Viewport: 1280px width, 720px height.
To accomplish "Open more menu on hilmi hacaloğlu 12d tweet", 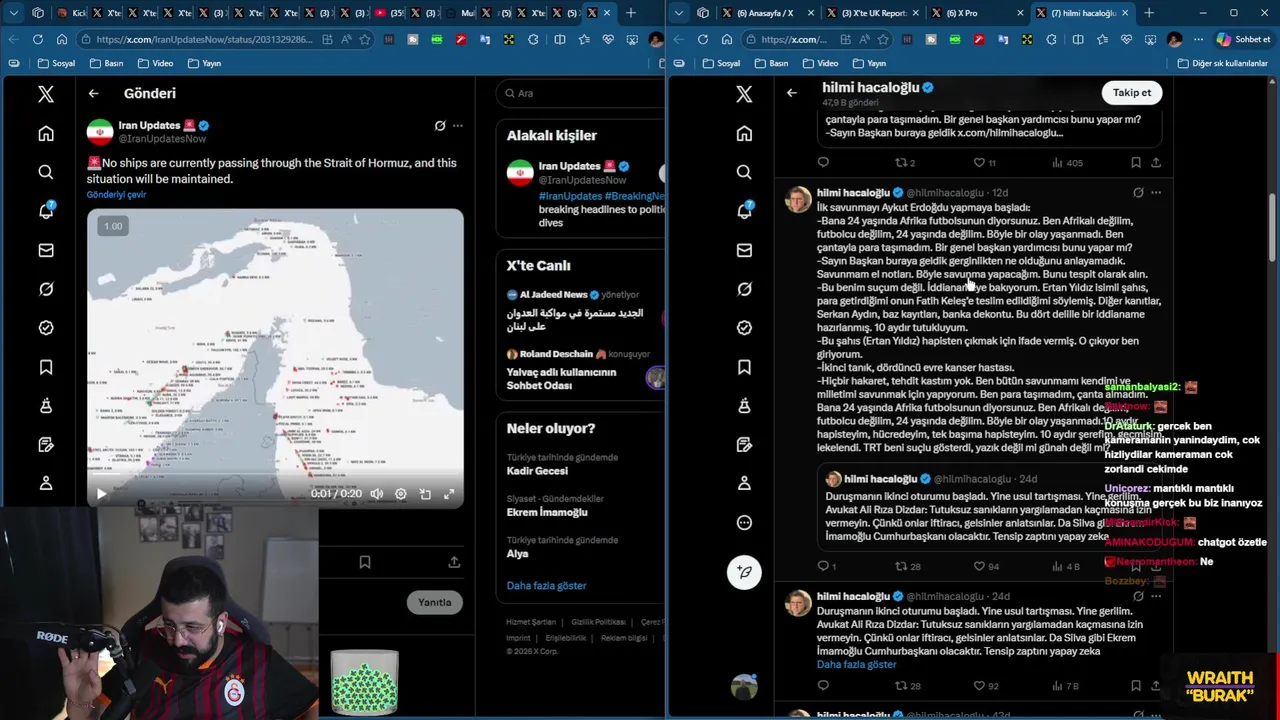I will click(x=1156, y=192).
